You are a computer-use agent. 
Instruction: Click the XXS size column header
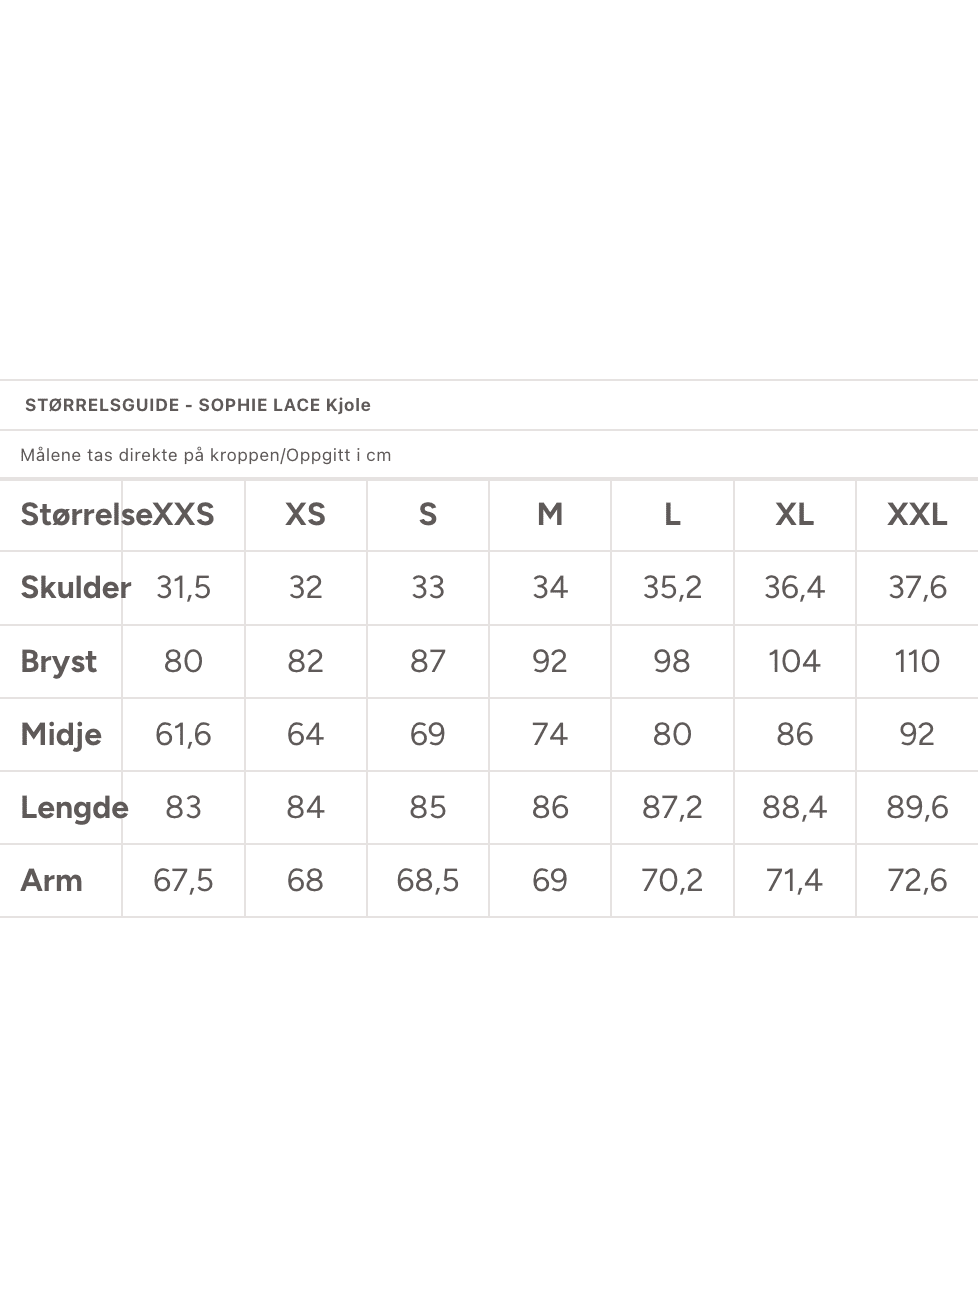pyautogui.click(x=184, y=514)
